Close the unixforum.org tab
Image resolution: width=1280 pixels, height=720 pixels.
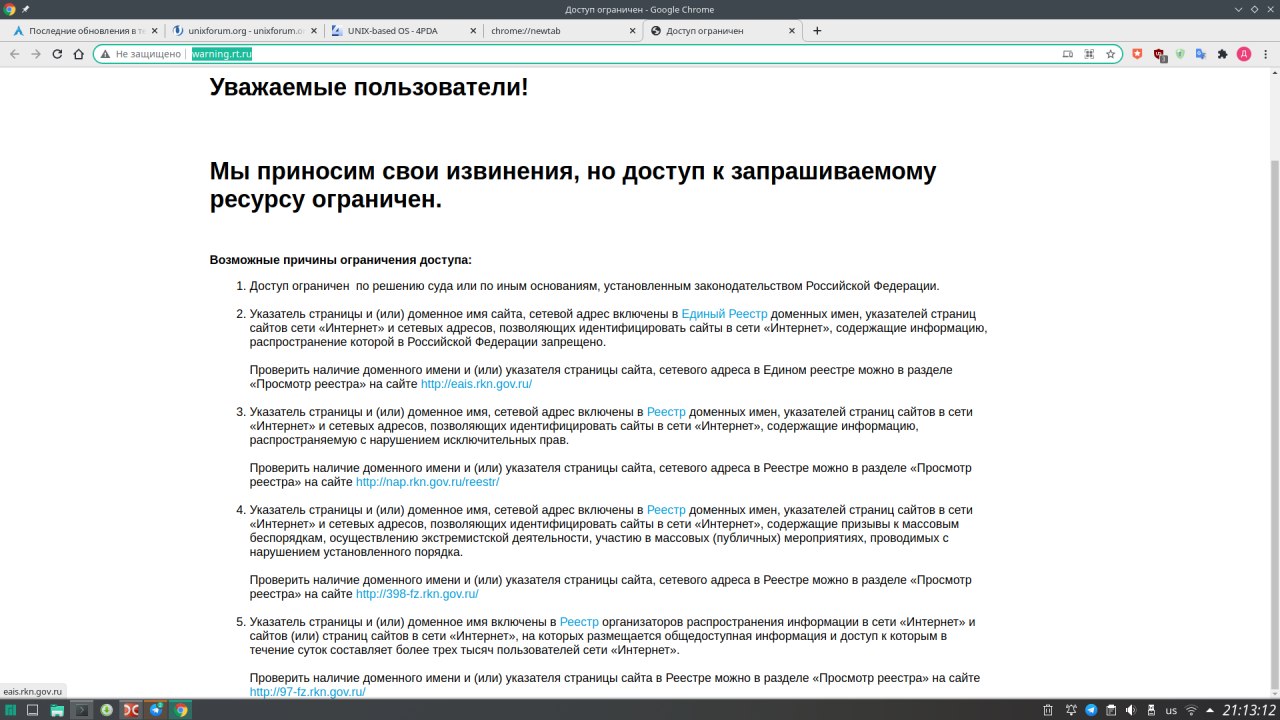click(314, 31)
